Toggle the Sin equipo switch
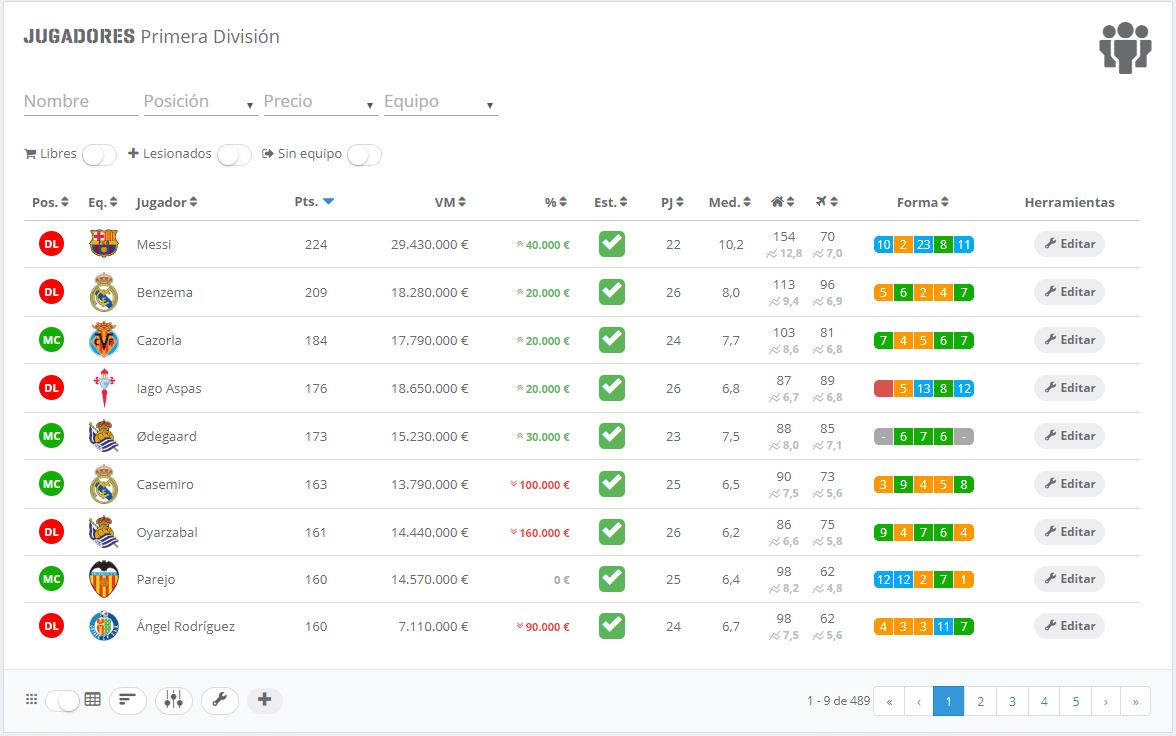Screen dimensions: 1176x736 (364, 155)
